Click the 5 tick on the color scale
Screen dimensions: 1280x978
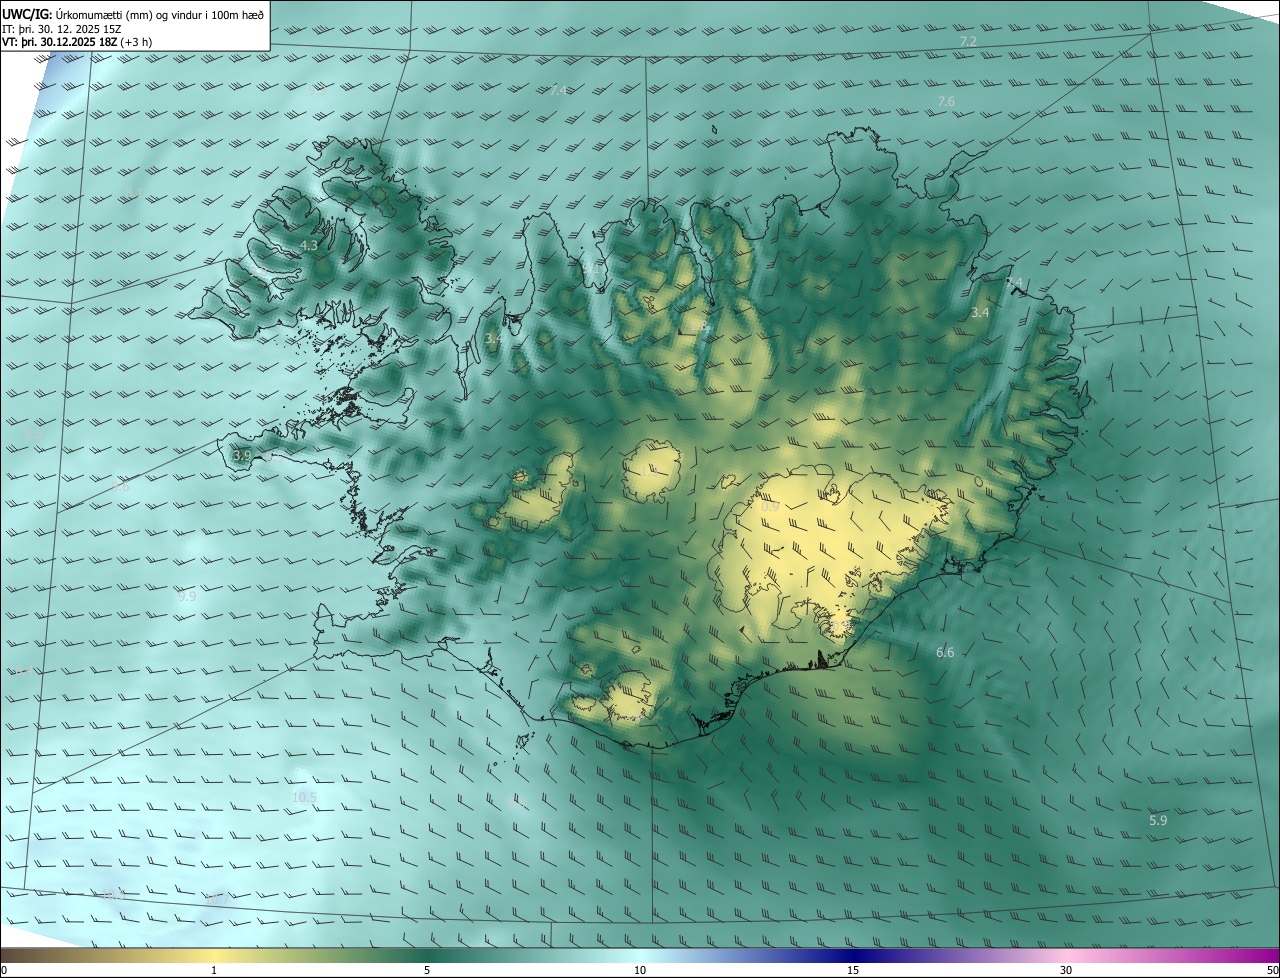[427, 970]
